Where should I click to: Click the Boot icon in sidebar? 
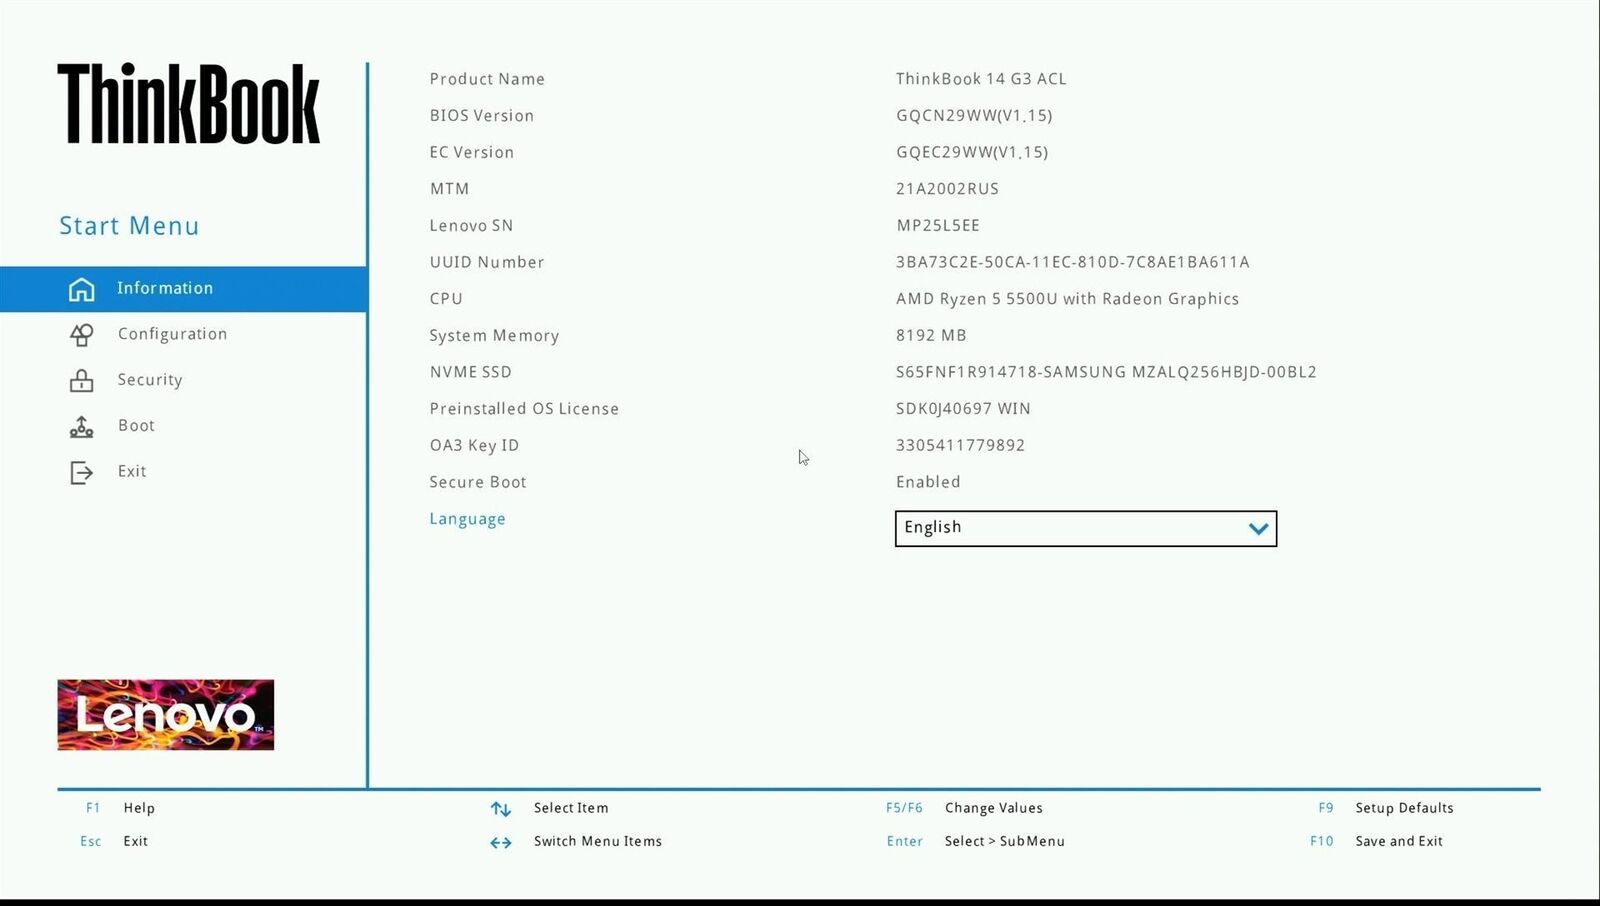[x=81, y=427]
